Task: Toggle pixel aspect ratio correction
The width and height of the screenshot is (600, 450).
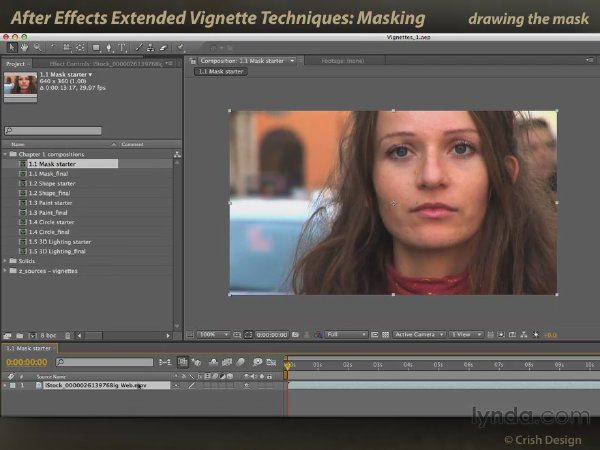Action: 490,335
